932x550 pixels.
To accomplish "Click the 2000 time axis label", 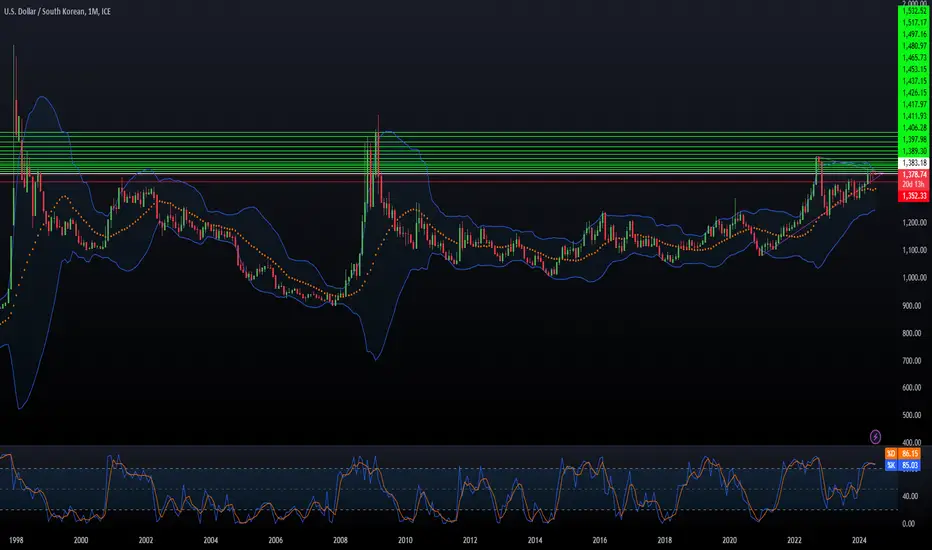I will click(81, 540).
